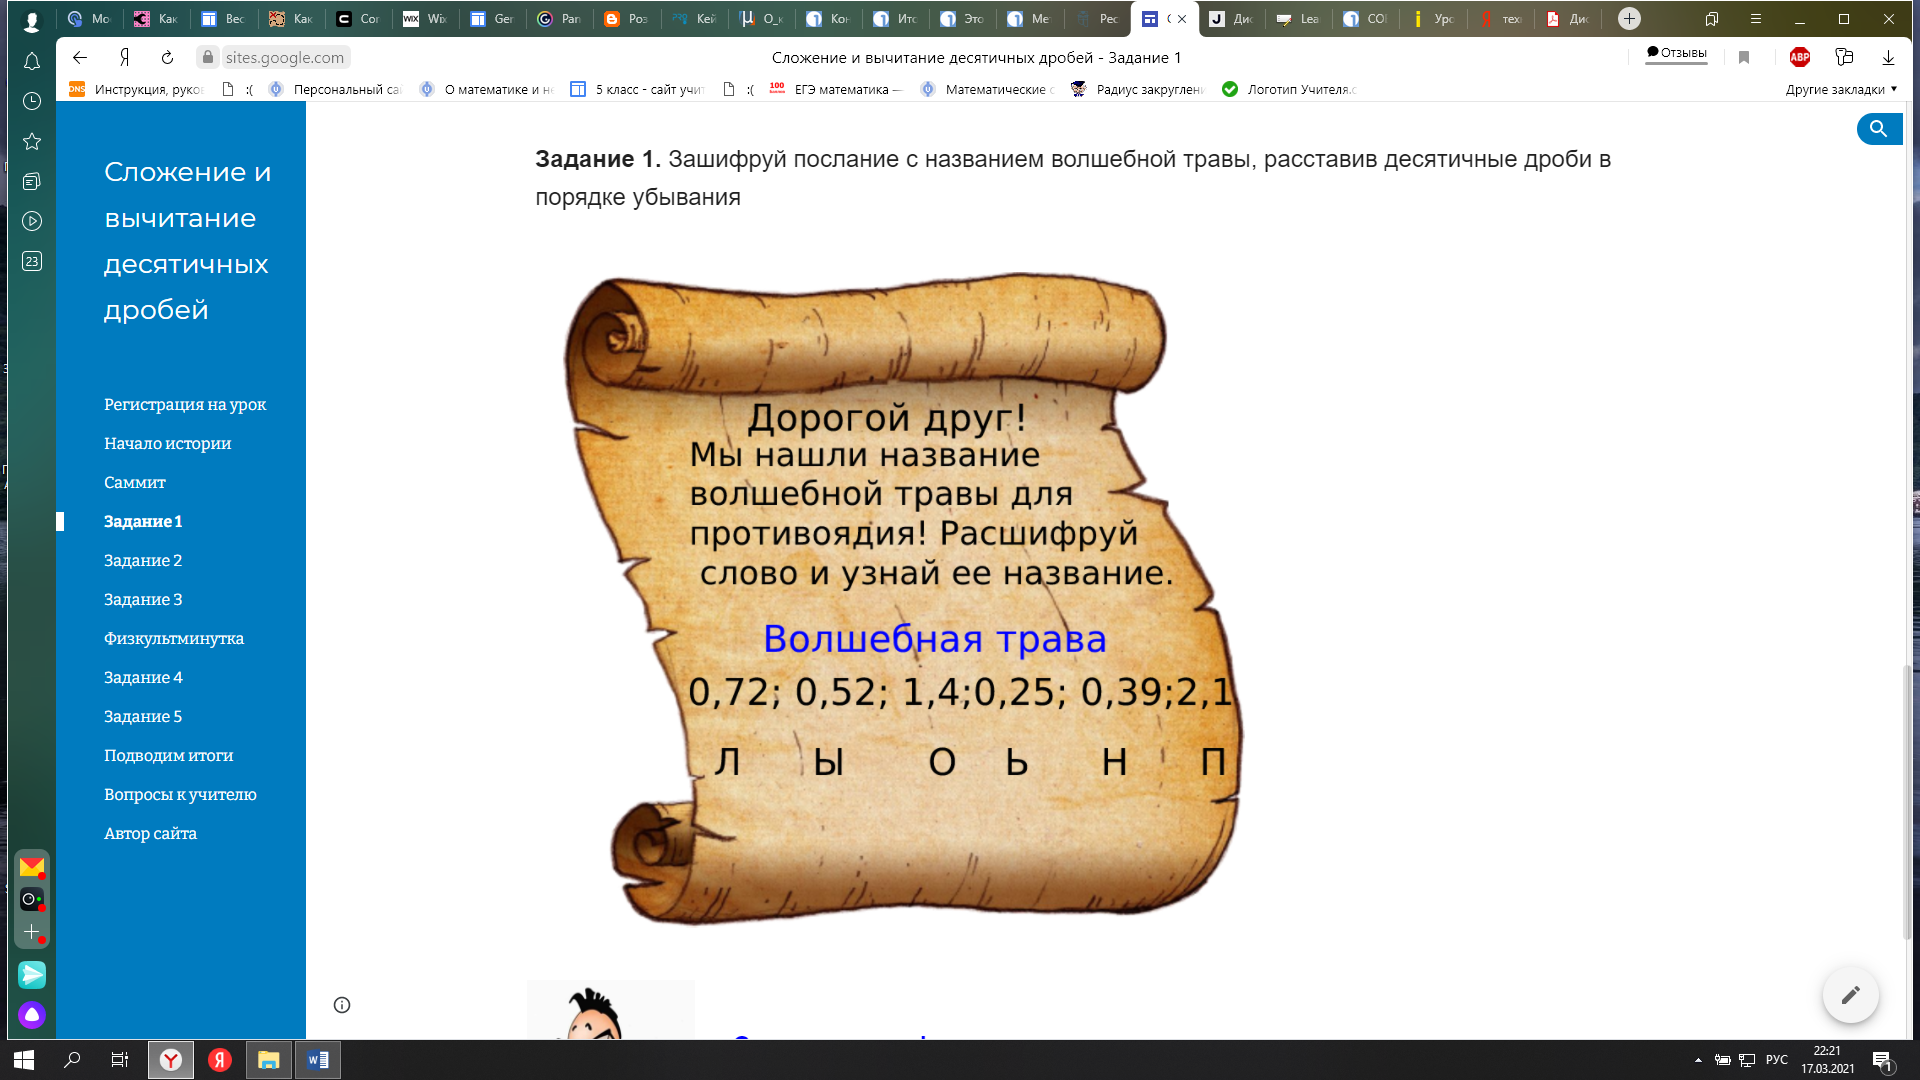Click Вопросы к учителю link
1920x1080 pixels.
(x=180, y=794)
